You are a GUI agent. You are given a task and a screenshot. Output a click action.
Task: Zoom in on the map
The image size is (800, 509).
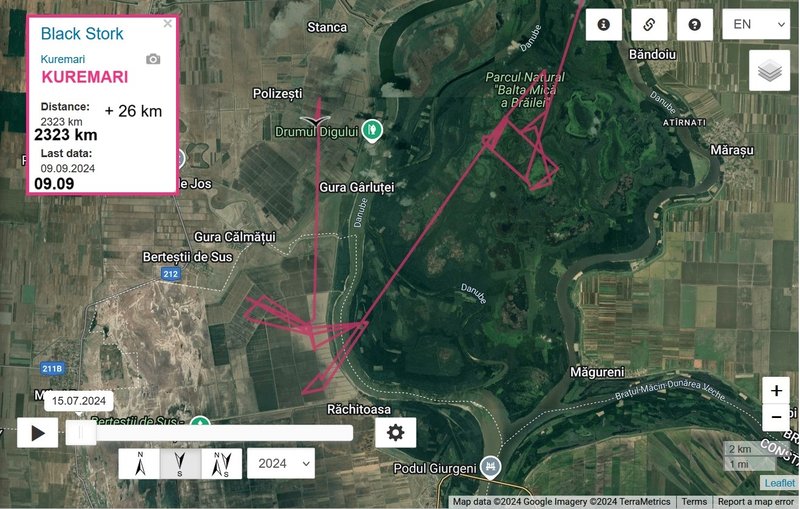click(x=776, y=391)
